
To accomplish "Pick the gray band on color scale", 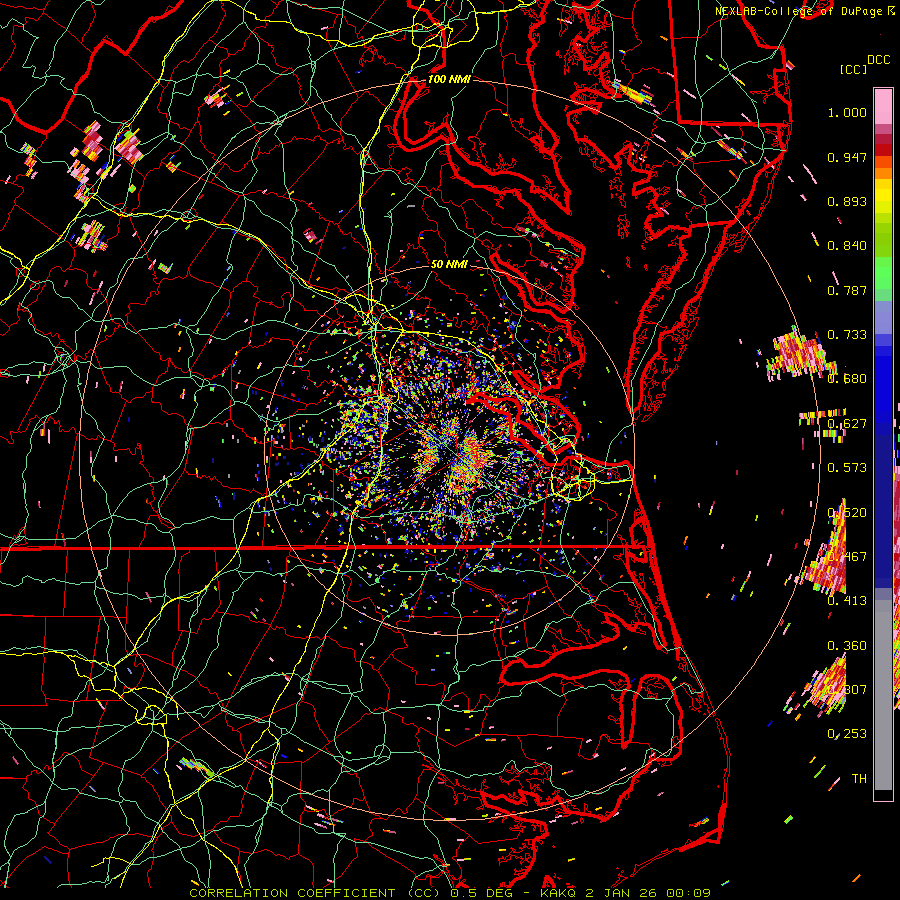I will [883, 695].
